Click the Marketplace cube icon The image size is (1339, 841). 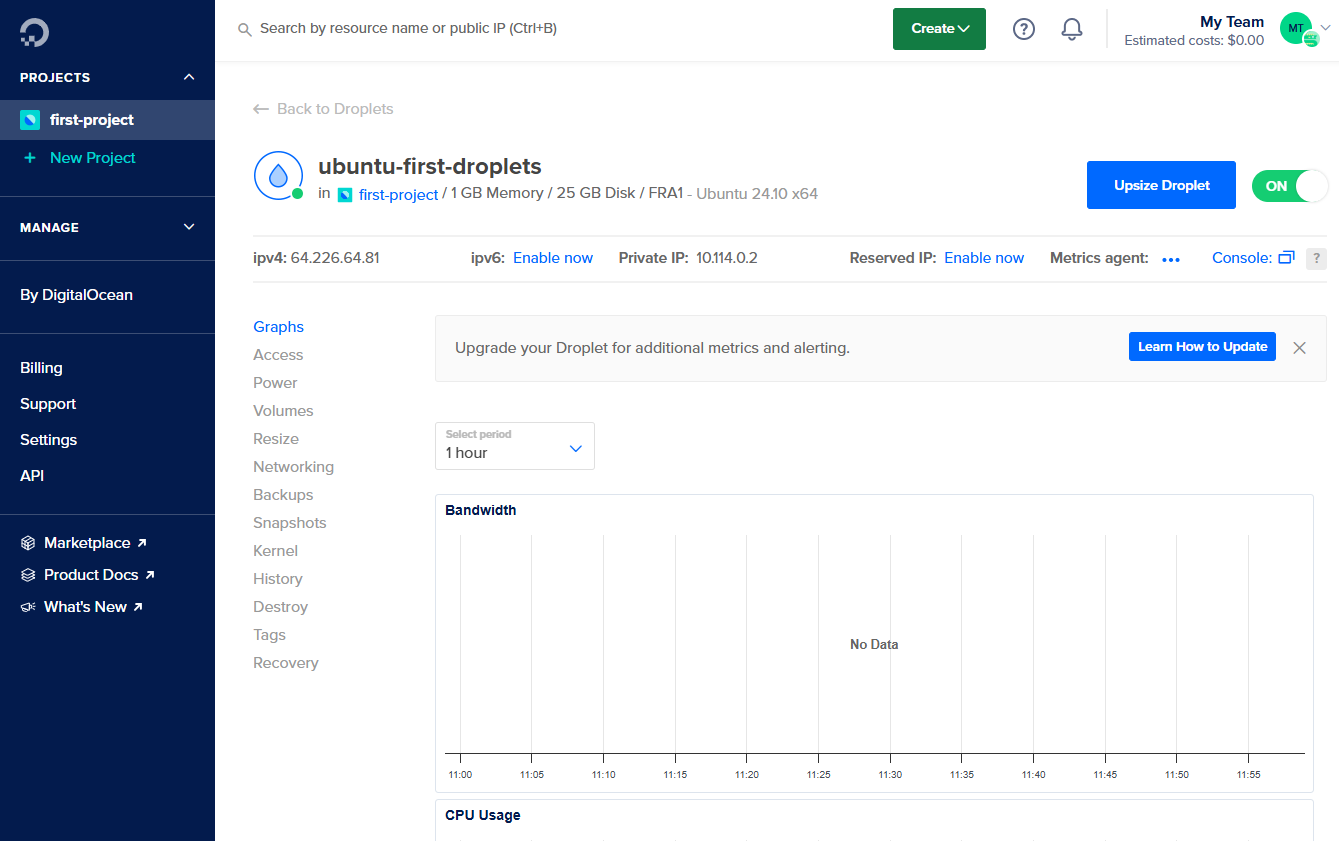(28, 543)
